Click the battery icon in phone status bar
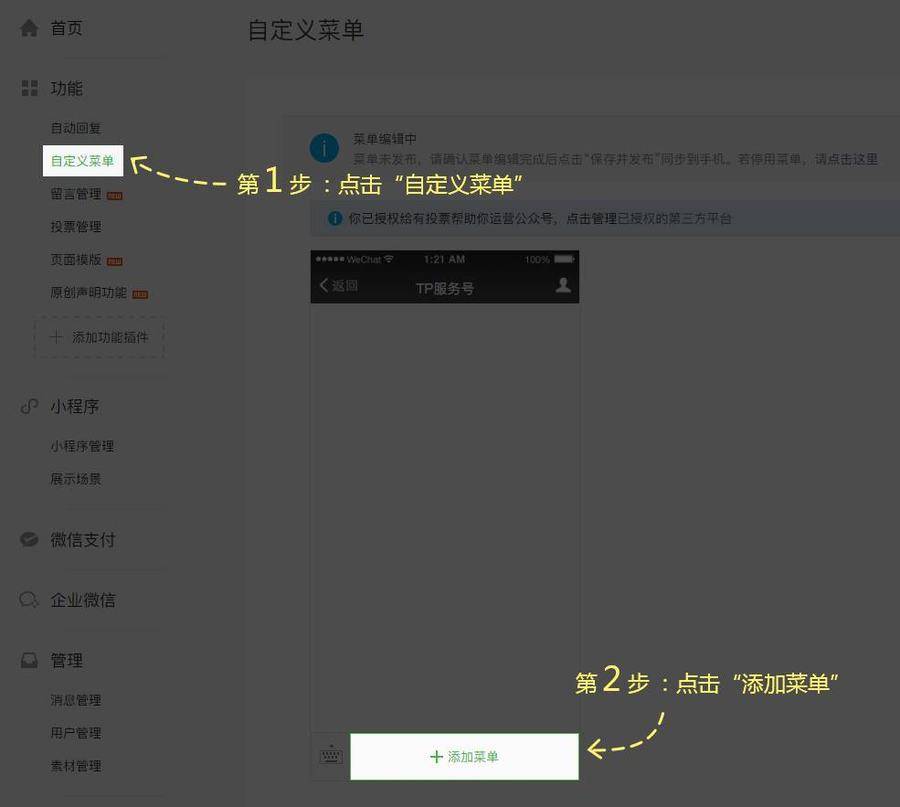The height and width of the screenshot is (807, 900). [x=564, y=259]
